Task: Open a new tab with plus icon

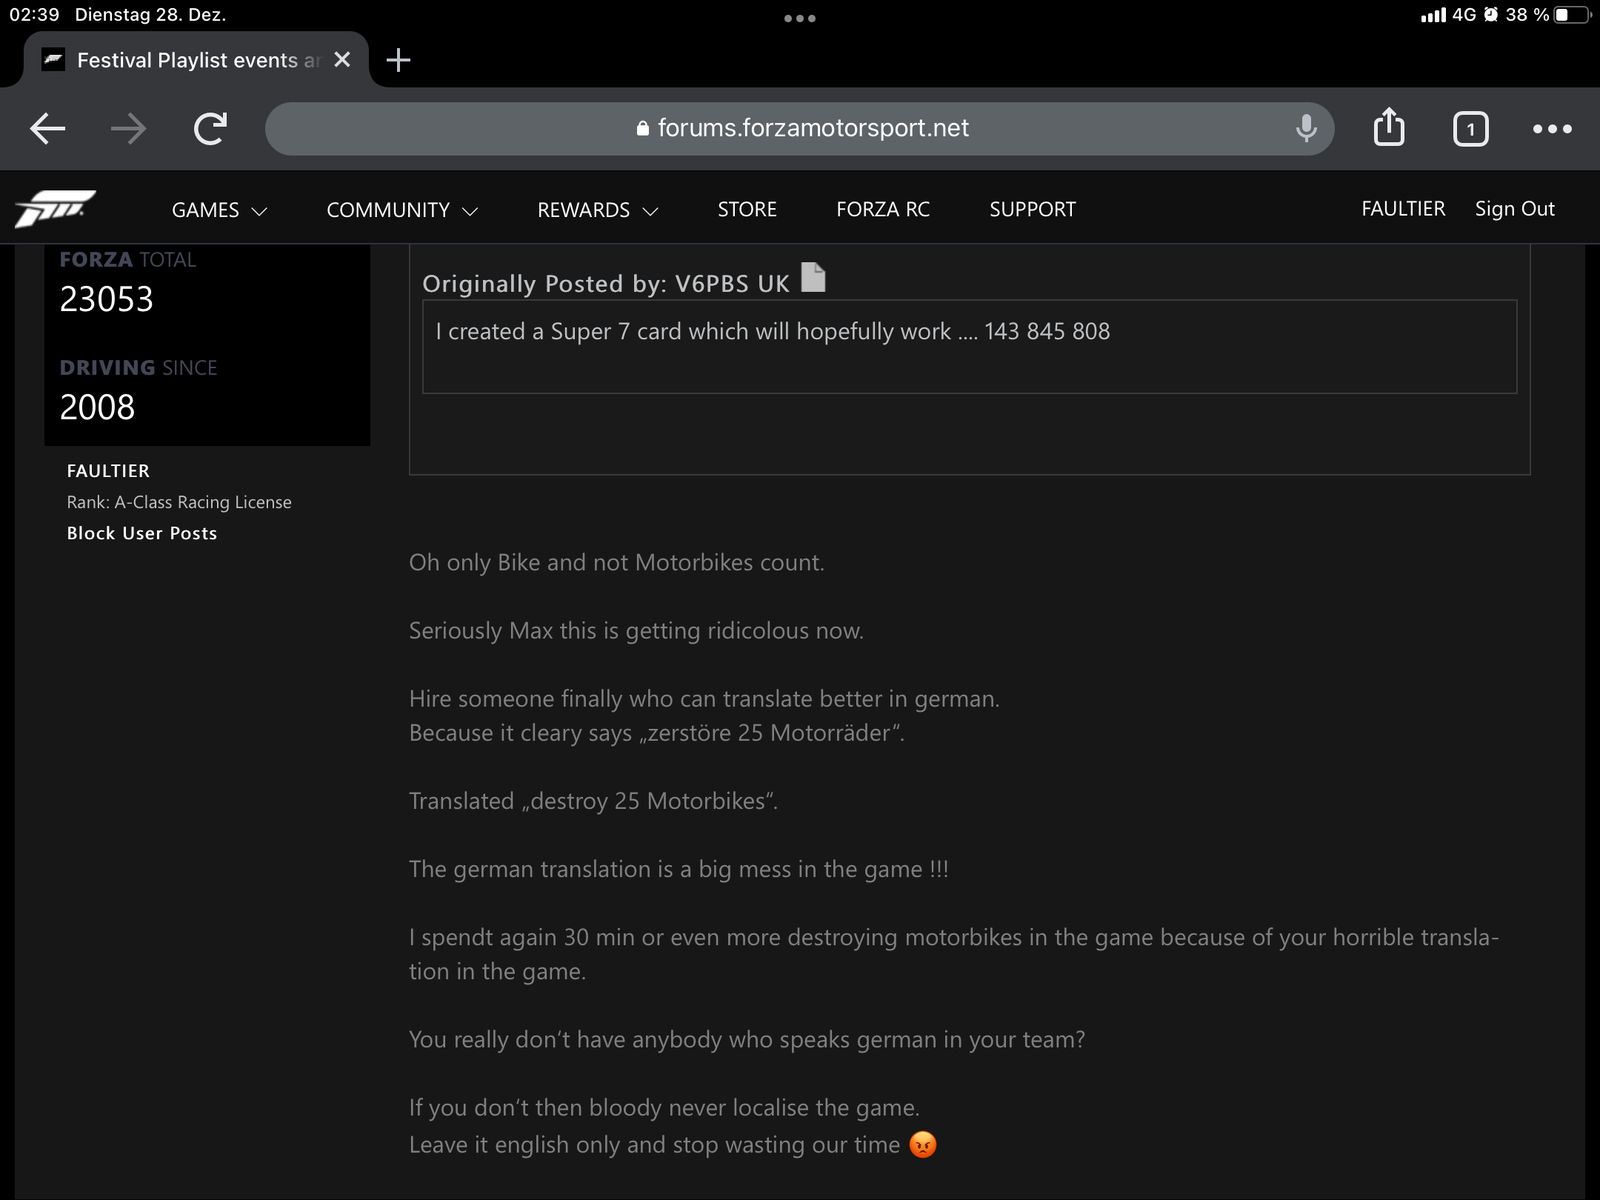Action: 398,60
